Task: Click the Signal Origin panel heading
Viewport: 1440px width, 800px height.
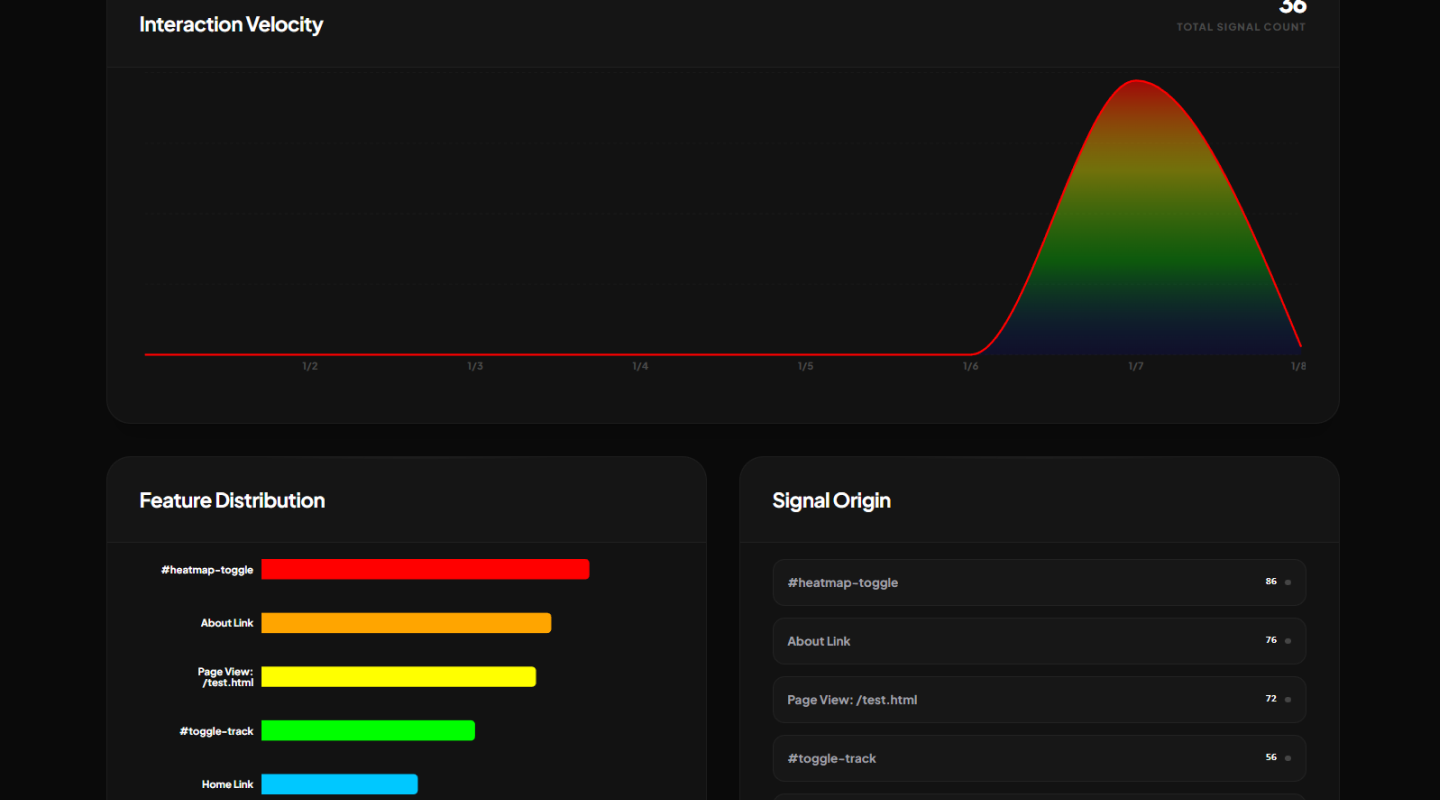Action: [831, 500]
